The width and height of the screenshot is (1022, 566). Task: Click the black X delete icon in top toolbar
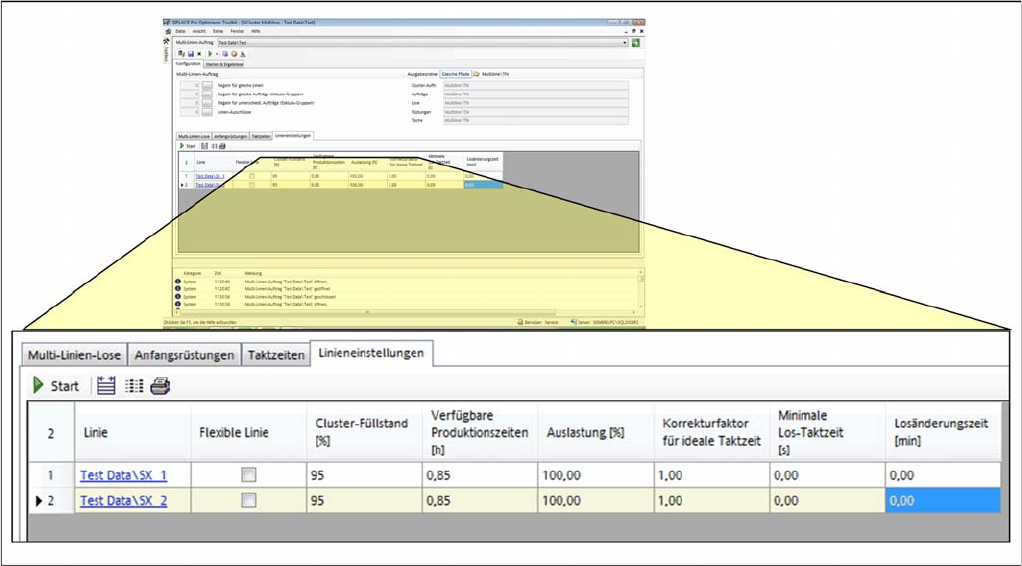coord(198,53)
